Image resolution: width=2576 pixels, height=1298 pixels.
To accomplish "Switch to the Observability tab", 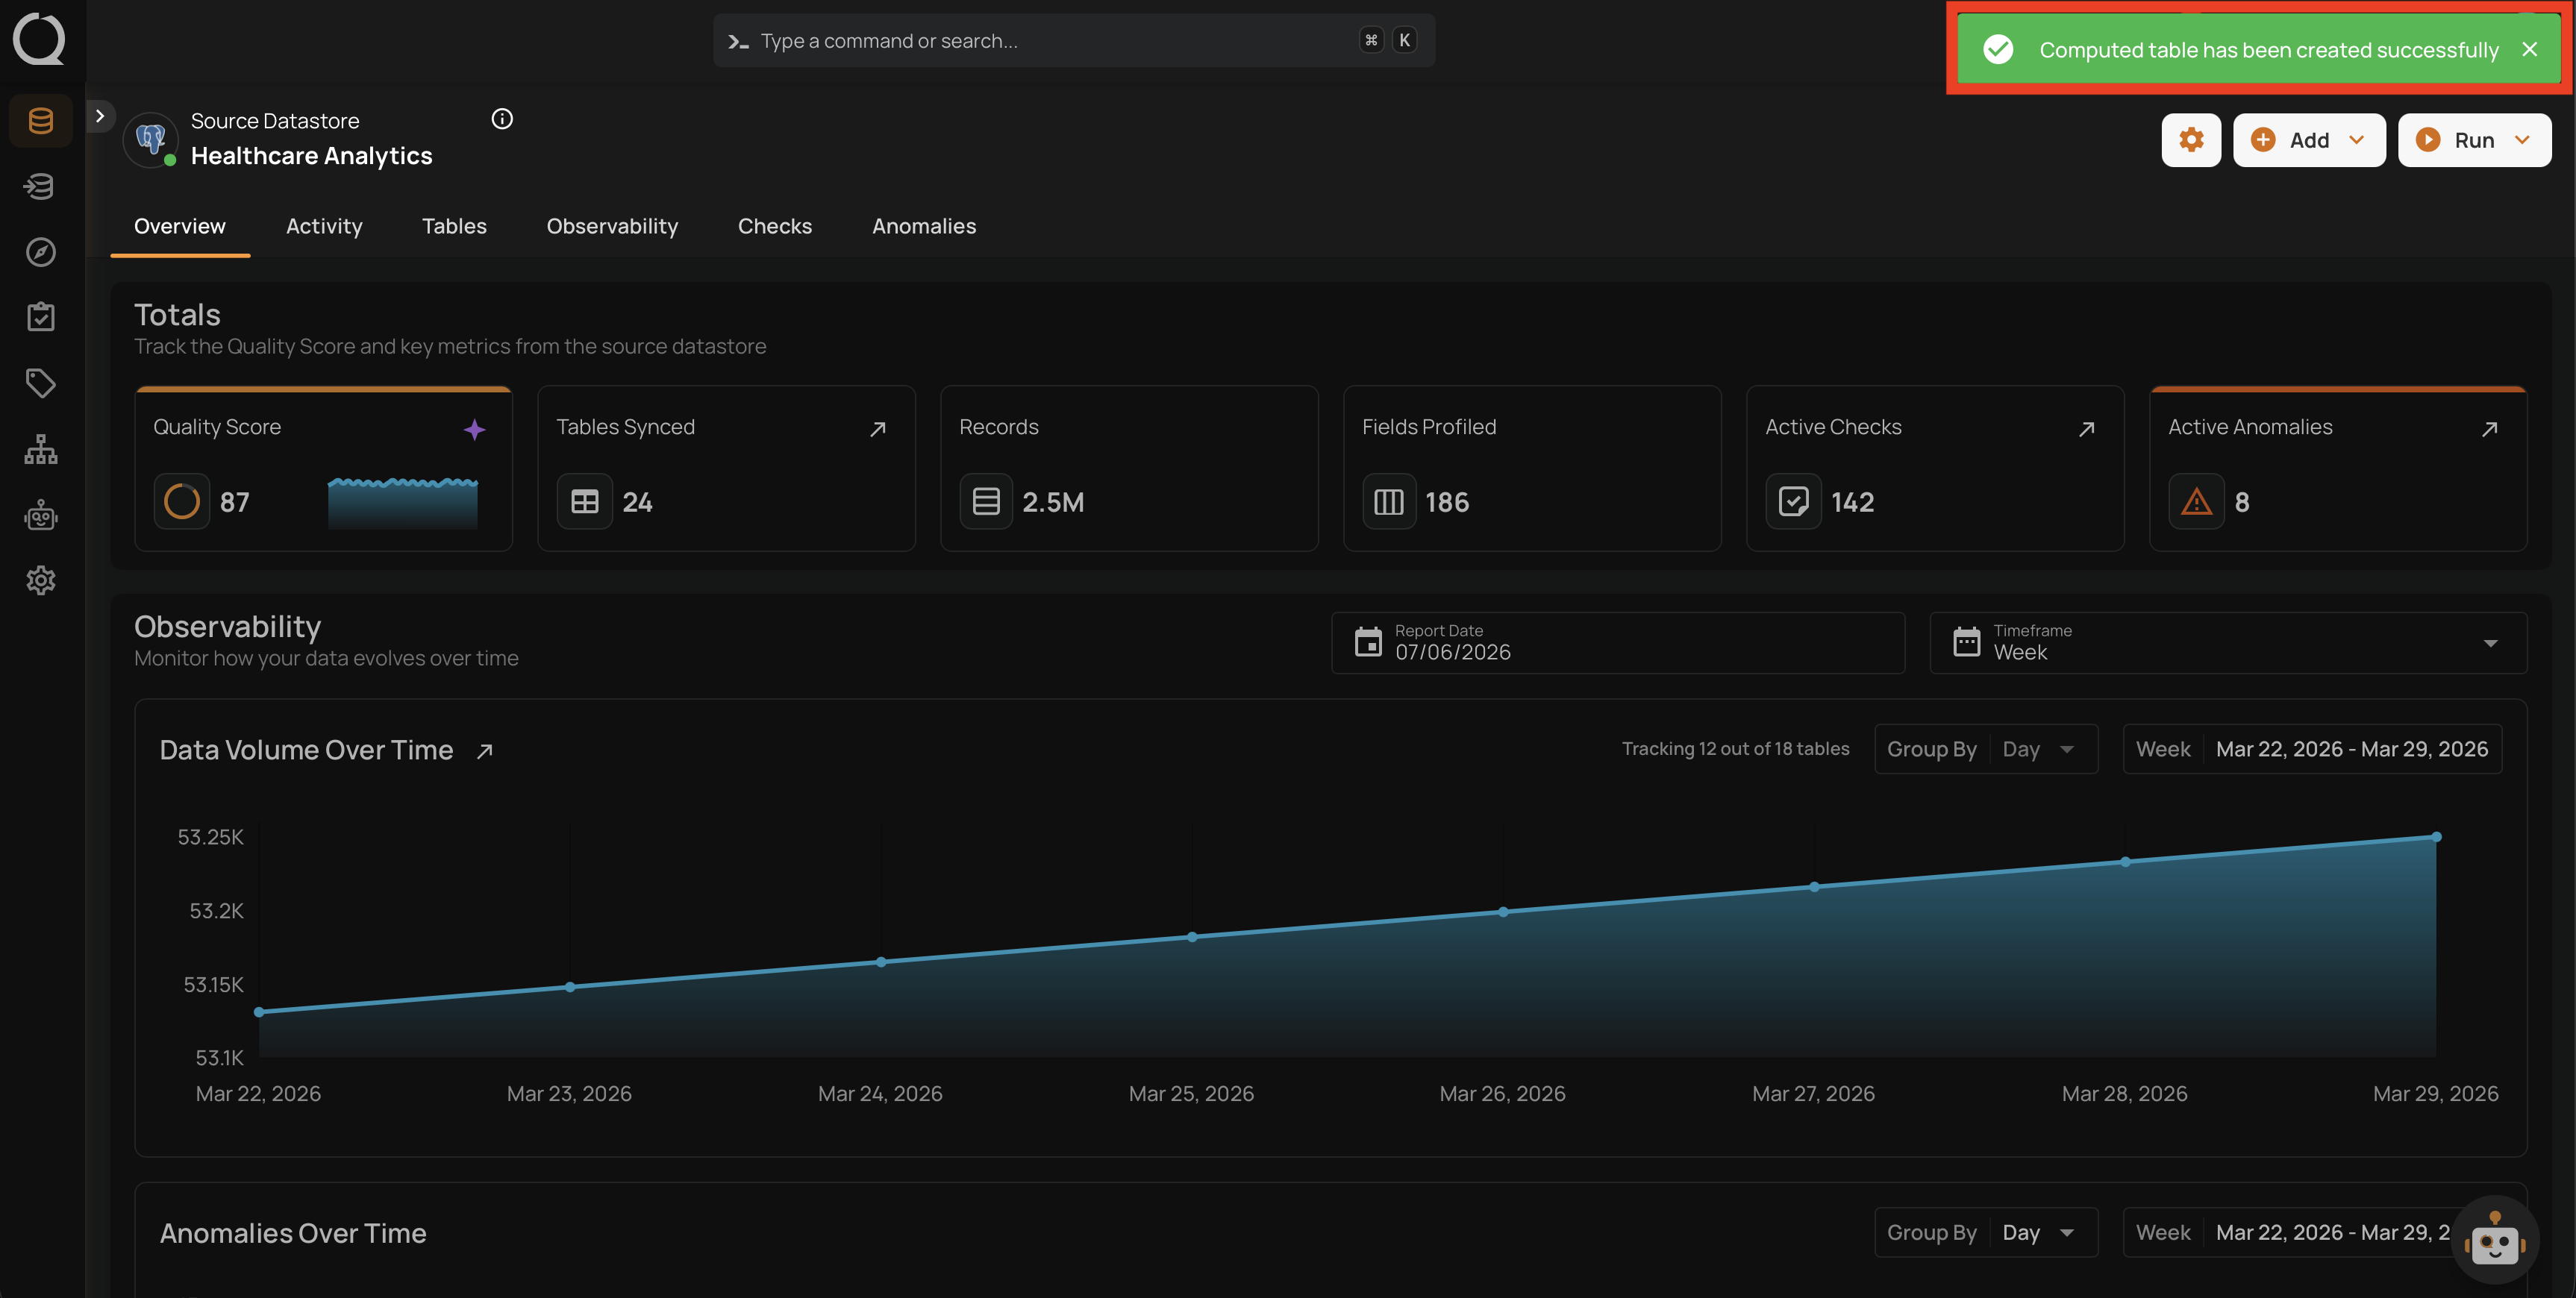I will [x=612, y=226].
